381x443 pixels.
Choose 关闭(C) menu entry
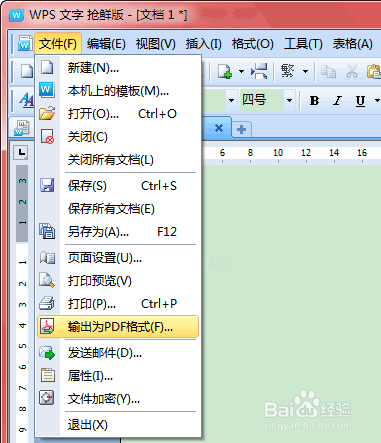(x=118, y=137)
